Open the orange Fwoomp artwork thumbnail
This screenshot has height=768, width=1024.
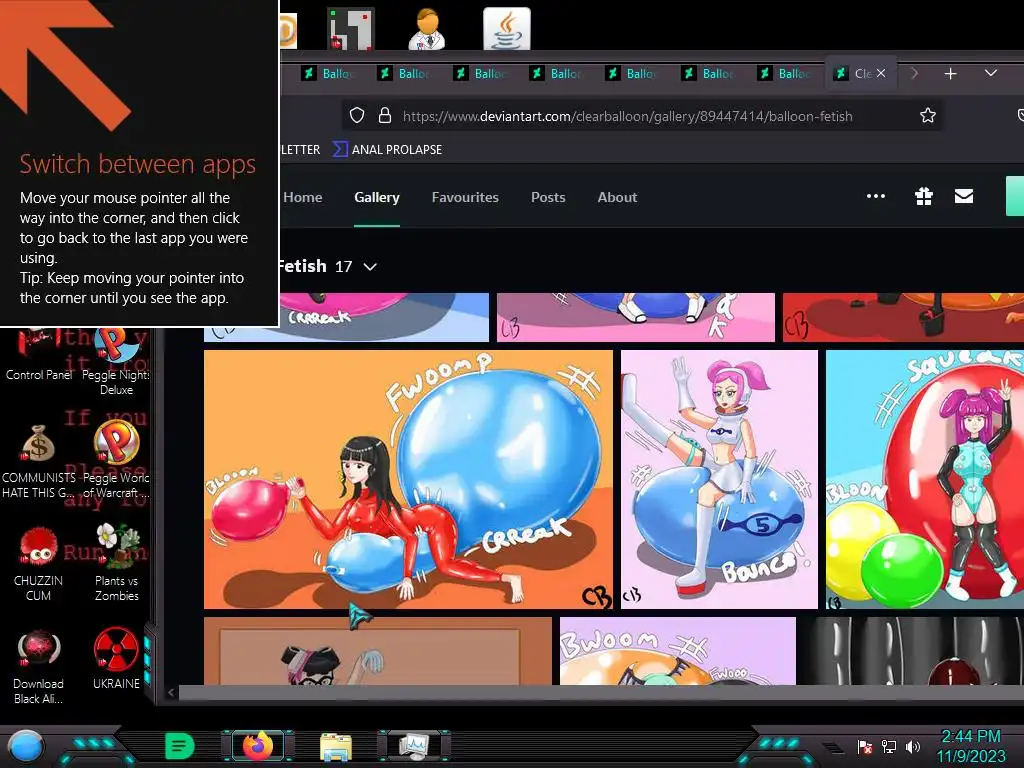click(408, 479)
